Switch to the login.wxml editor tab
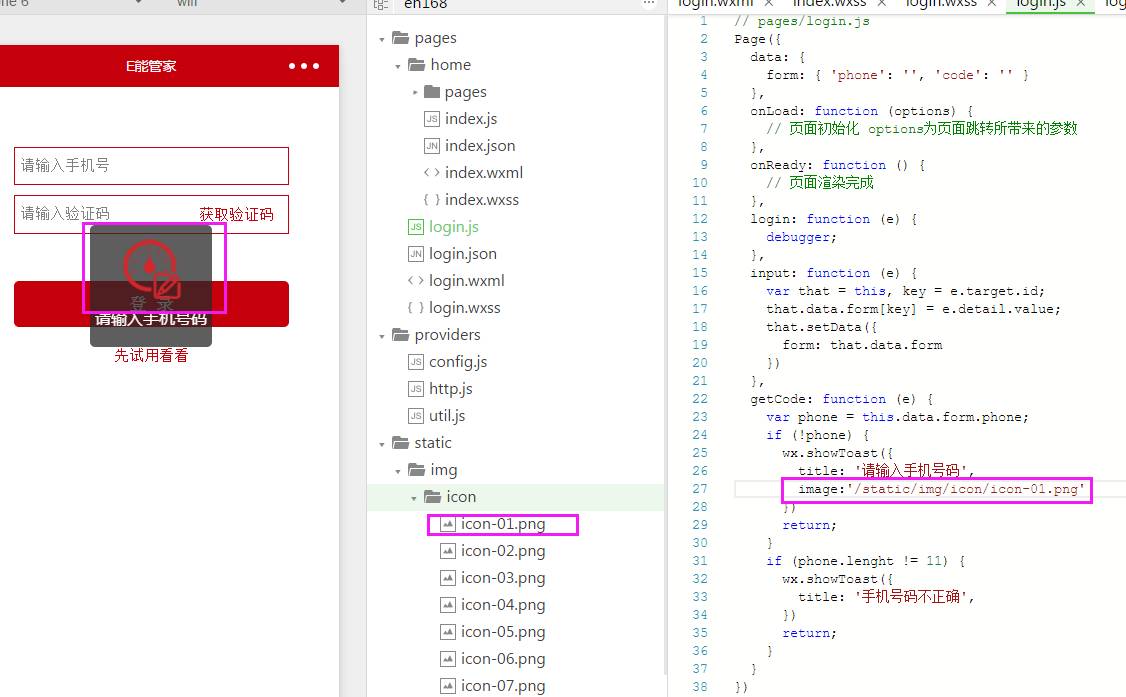 coord(715,4)
